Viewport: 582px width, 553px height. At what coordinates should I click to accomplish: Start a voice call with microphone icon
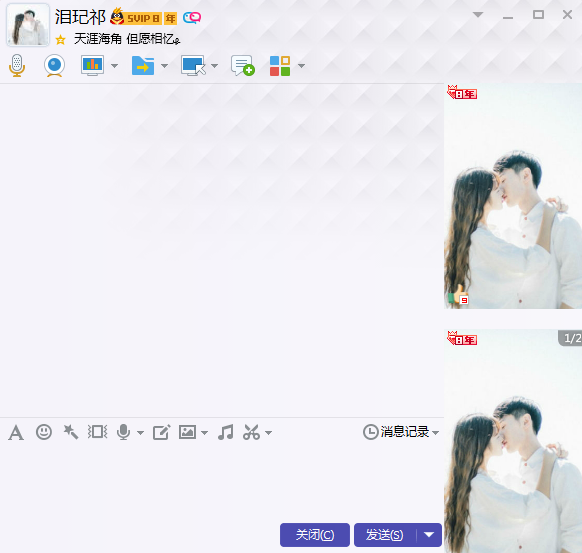17,65
